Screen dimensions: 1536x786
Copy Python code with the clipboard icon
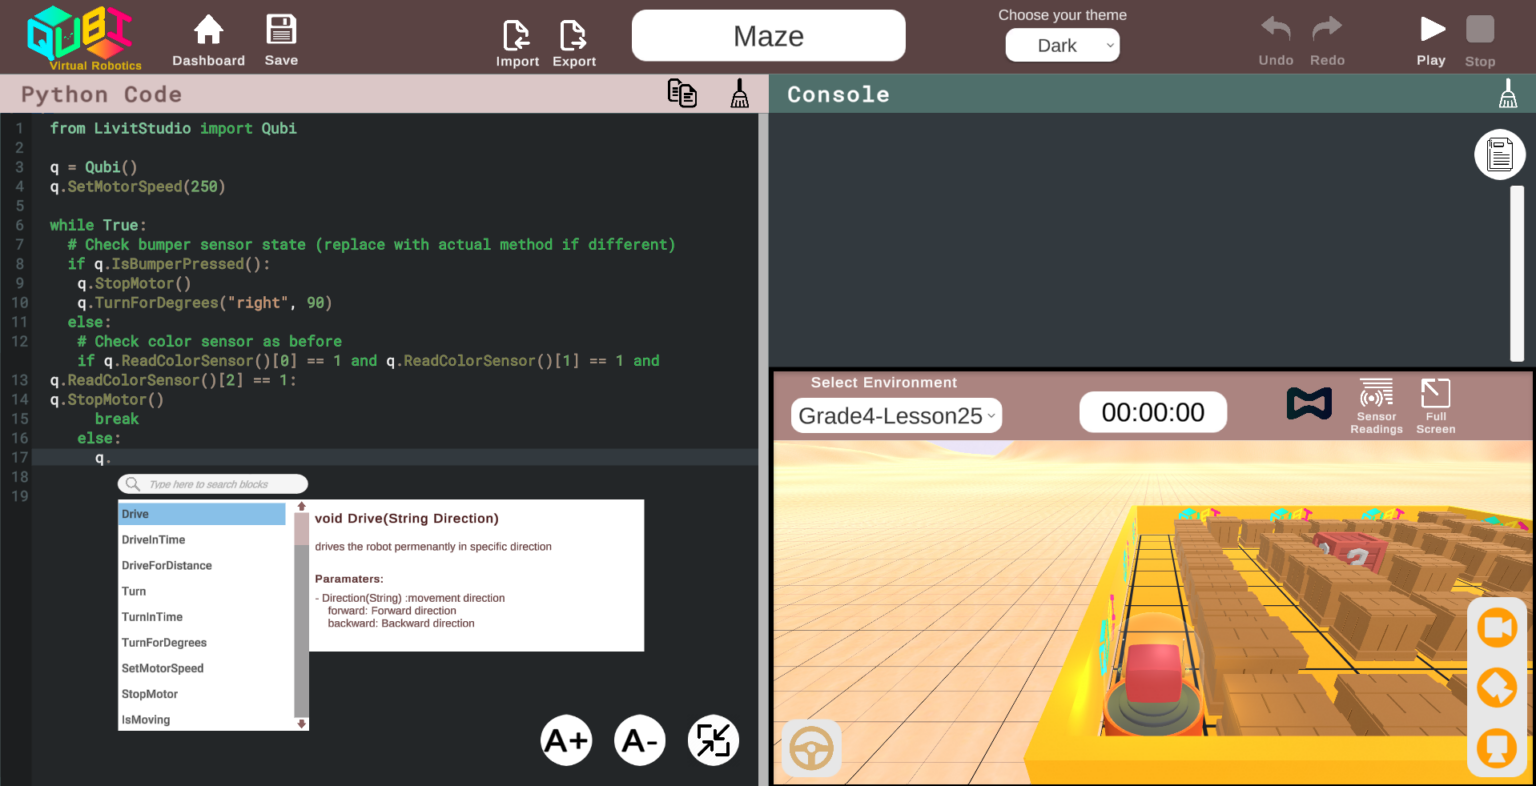[682, 94]
